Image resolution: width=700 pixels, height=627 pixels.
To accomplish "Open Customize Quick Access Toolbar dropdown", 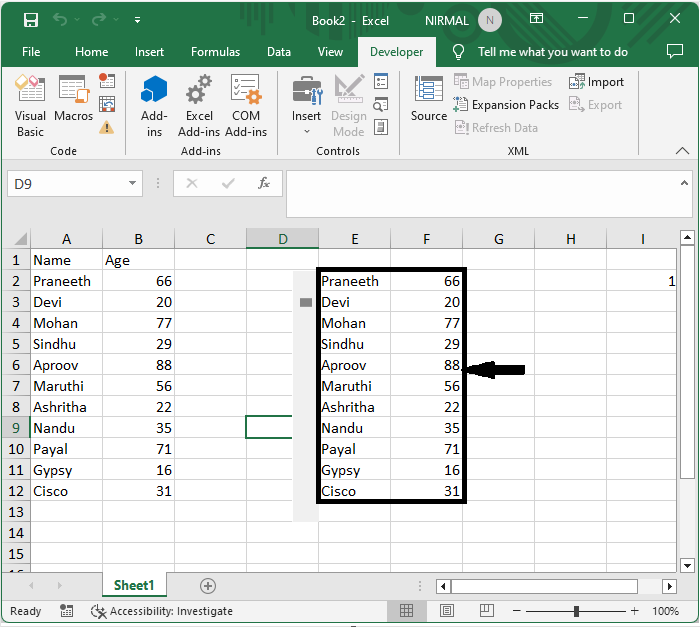I will pyautogui.click(x=138, y=20).
